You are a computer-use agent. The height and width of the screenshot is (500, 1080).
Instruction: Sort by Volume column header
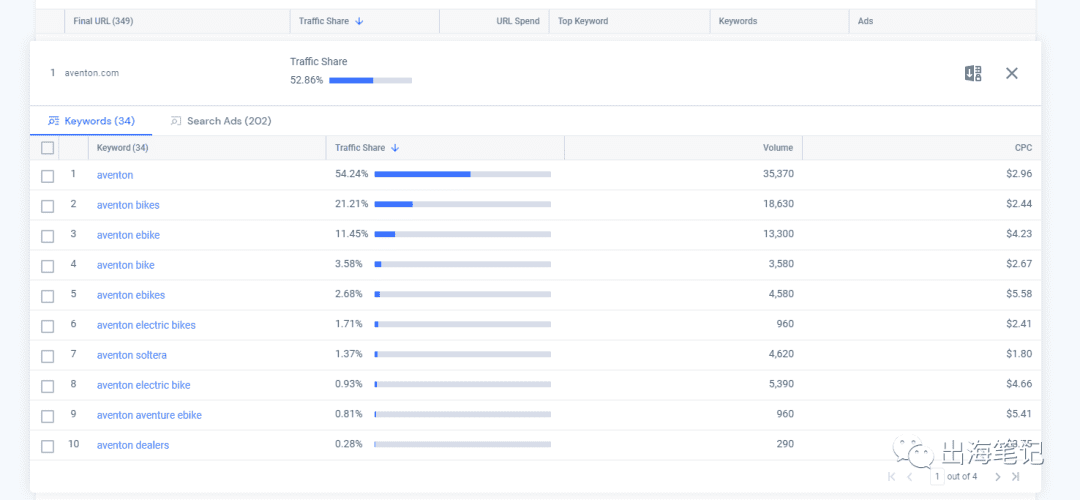[x=778, y=148]
